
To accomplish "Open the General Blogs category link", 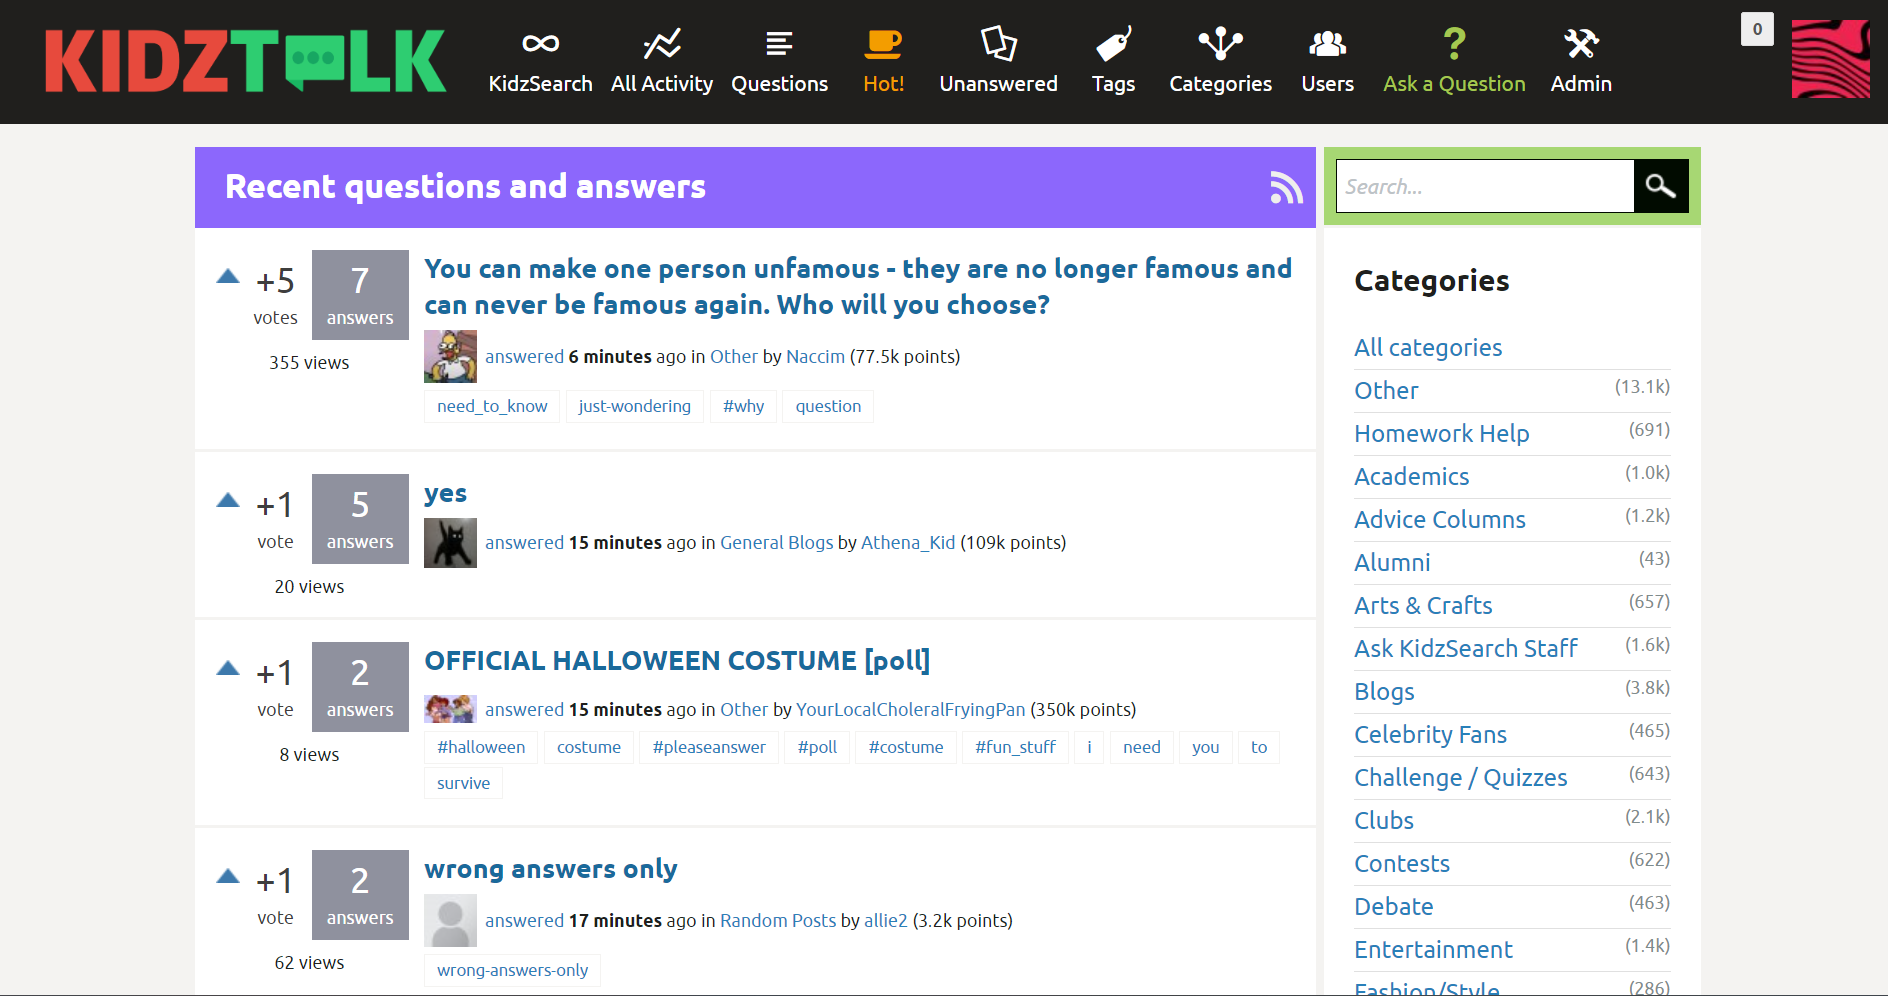I will [x=776, y=543].
